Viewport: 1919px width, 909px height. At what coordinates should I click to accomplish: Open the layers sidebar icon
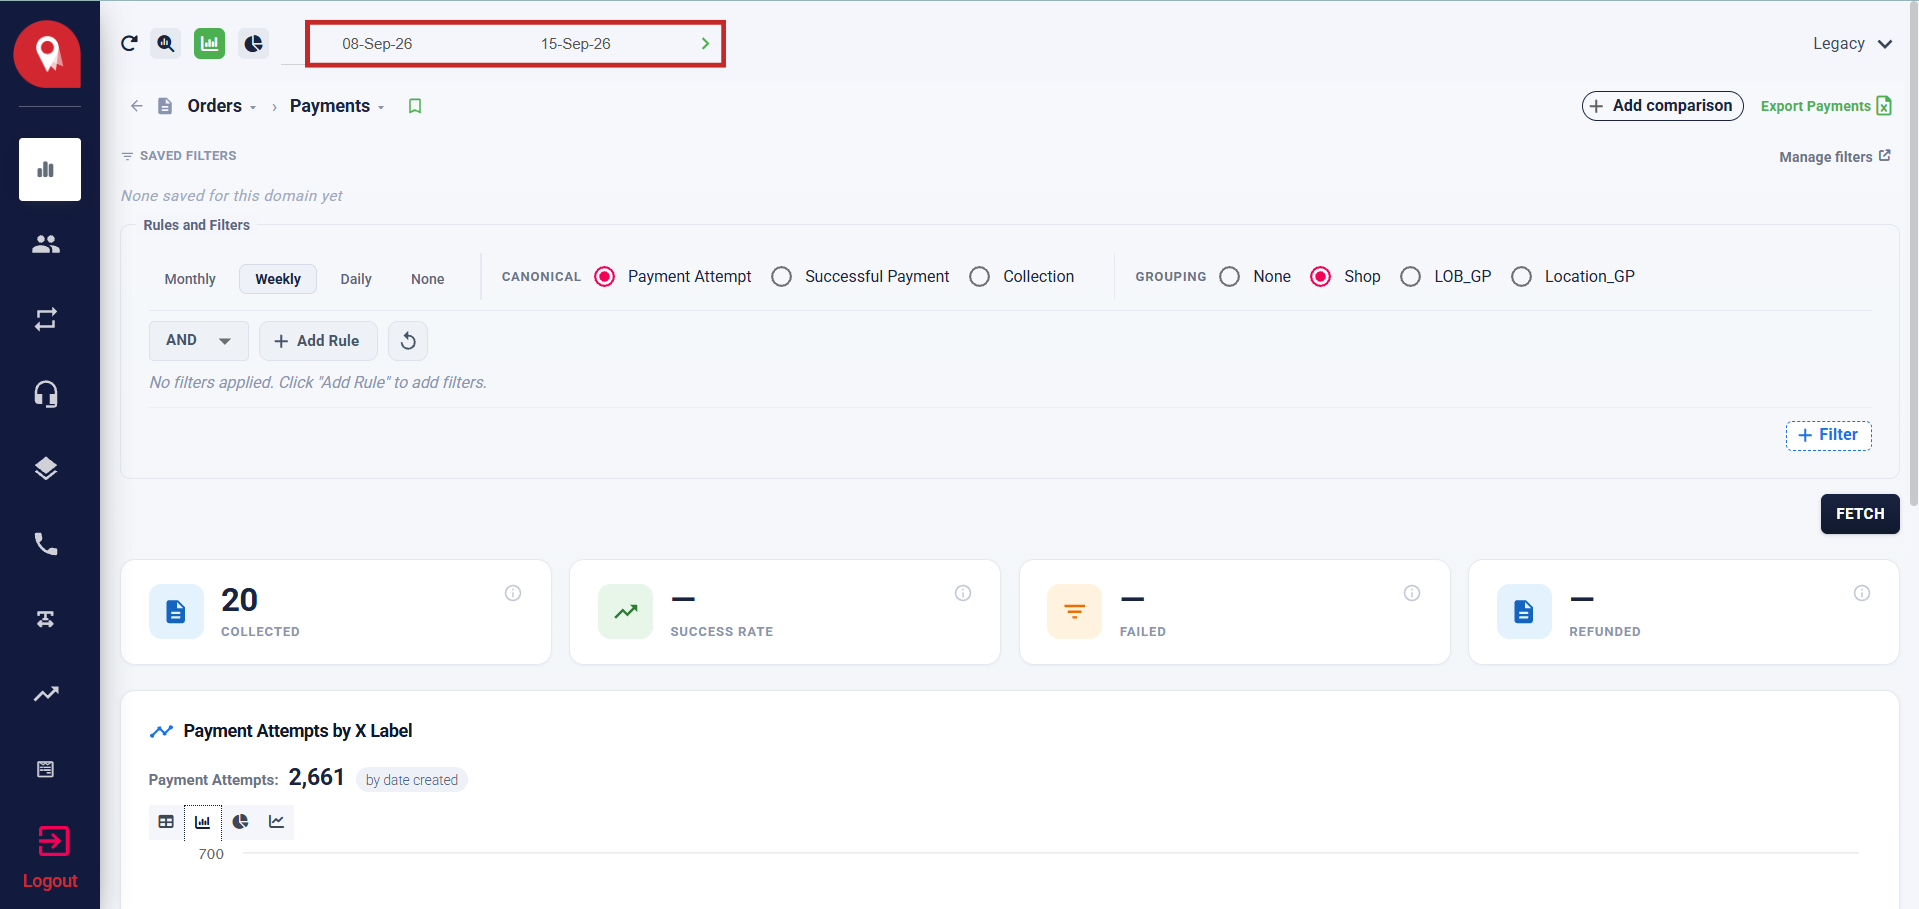pos(46,469)
